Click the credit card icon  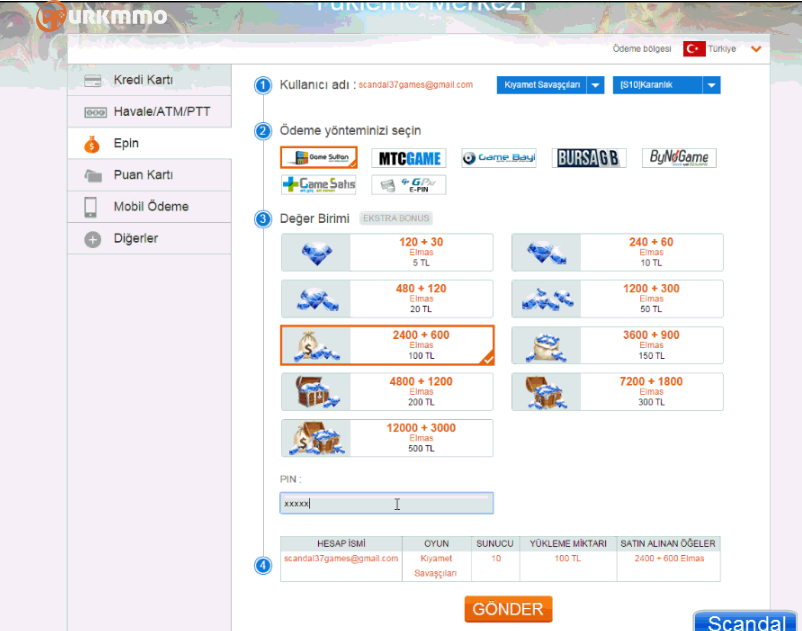(93, 81)
